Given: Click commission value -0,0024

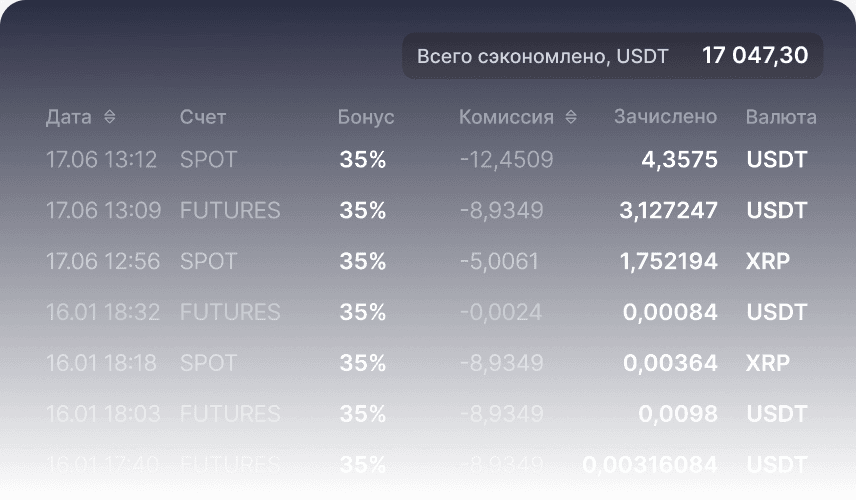Looking at the screenshot, I should coord(500,312).
